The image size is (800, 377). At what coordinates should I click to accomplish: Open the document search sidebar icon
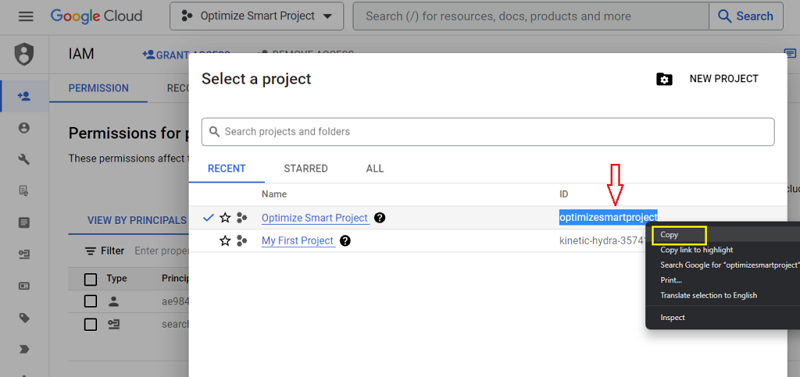point(24,191)
